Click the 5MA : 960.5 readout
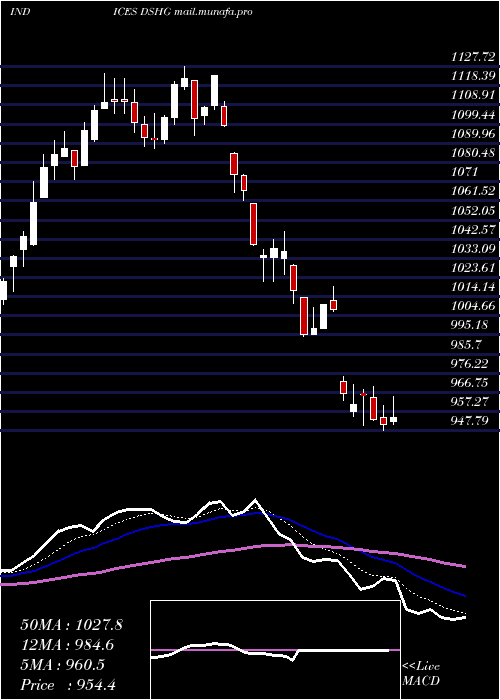The height and width of the screenshot is (700, 500). tap(62, 665)
